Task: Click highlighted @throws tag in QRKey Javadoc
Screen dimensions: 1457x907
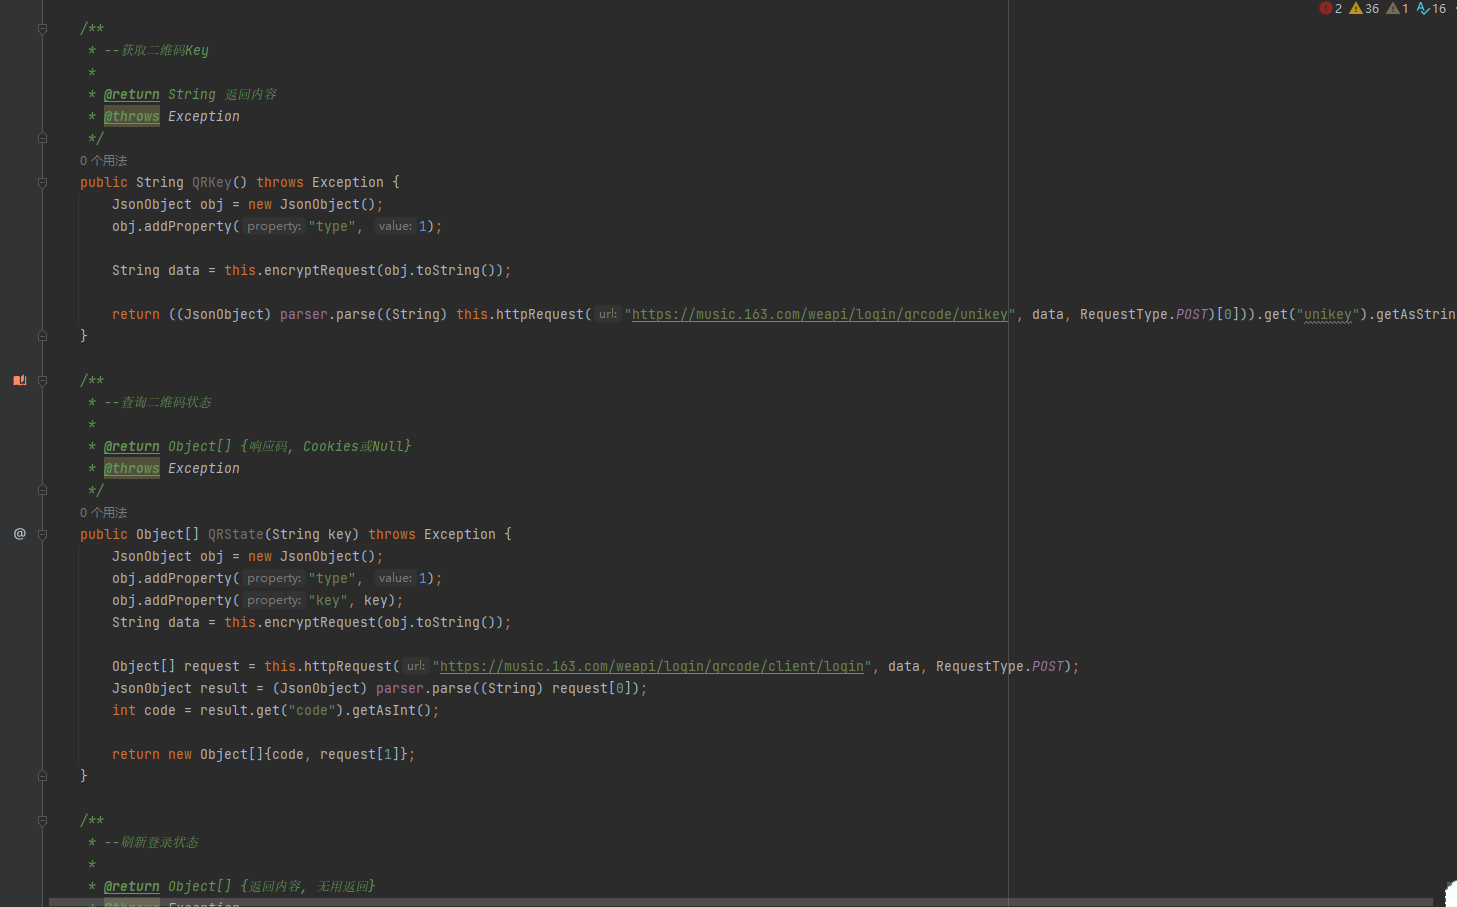Action: click(x=132, y=116)
